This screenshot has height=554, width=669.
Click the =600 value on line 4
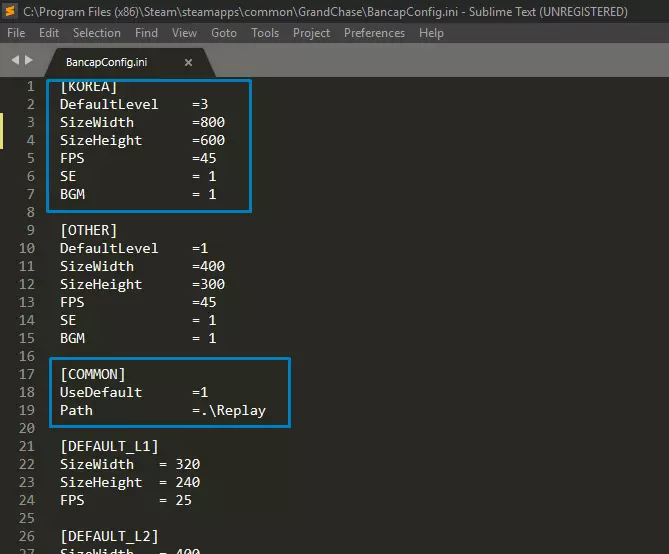point(208,140)
